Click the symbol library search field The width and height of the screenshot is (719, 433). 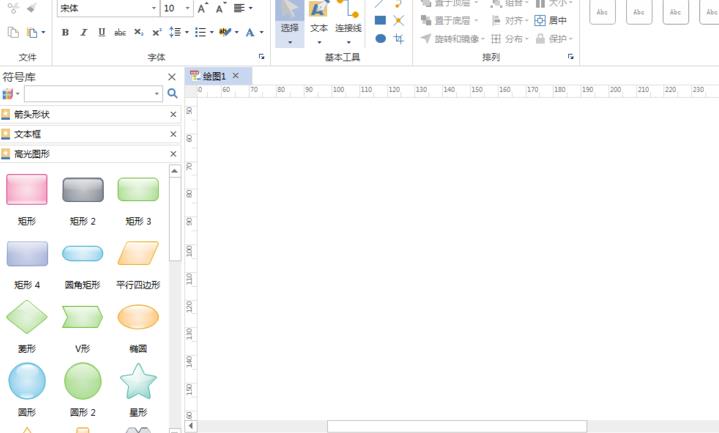pyautogui.click(x=88, y=94)
